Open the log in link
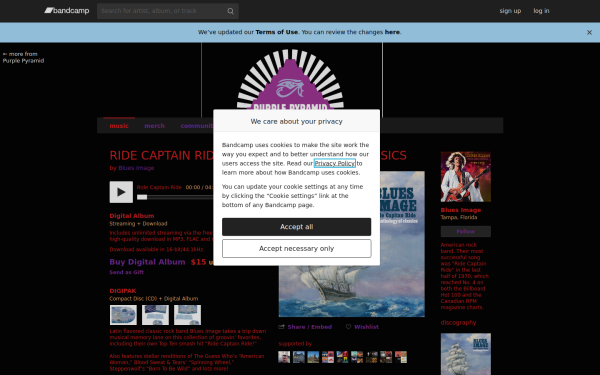Viewport: 600px width, 375px height. 541,11
